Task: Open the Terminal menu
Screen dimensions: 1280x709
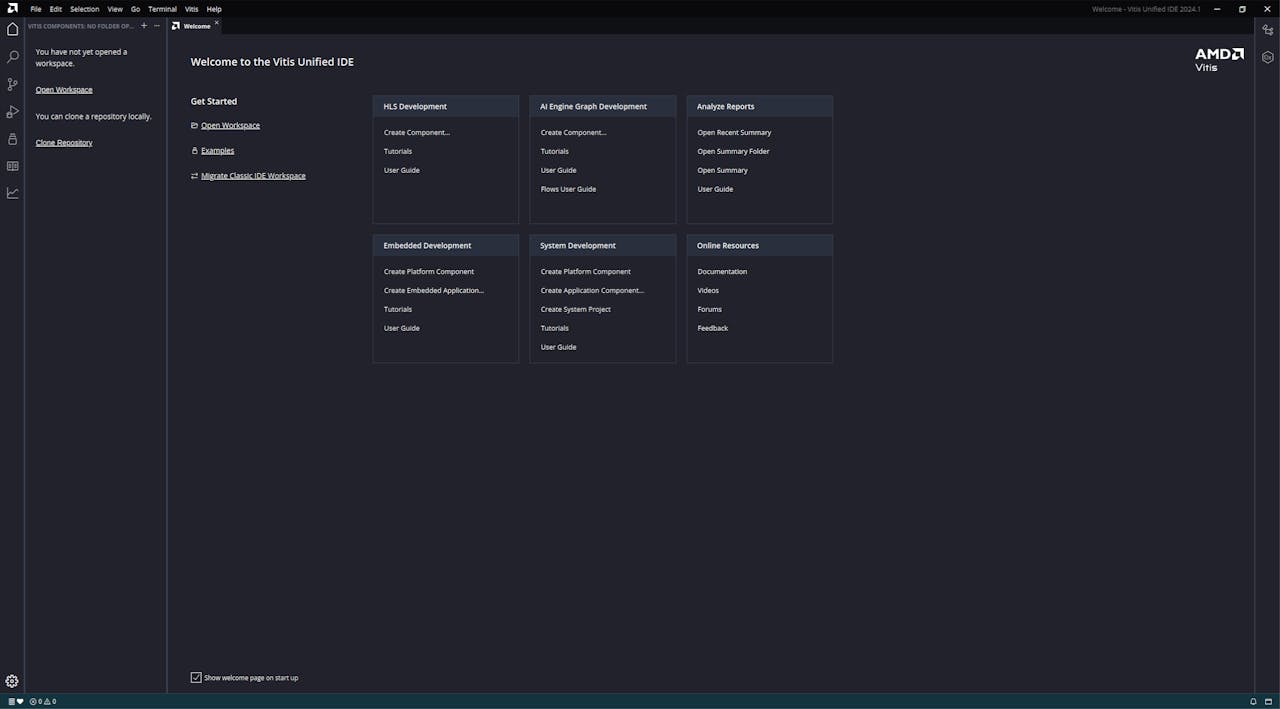Action: (x=162, y=9)
